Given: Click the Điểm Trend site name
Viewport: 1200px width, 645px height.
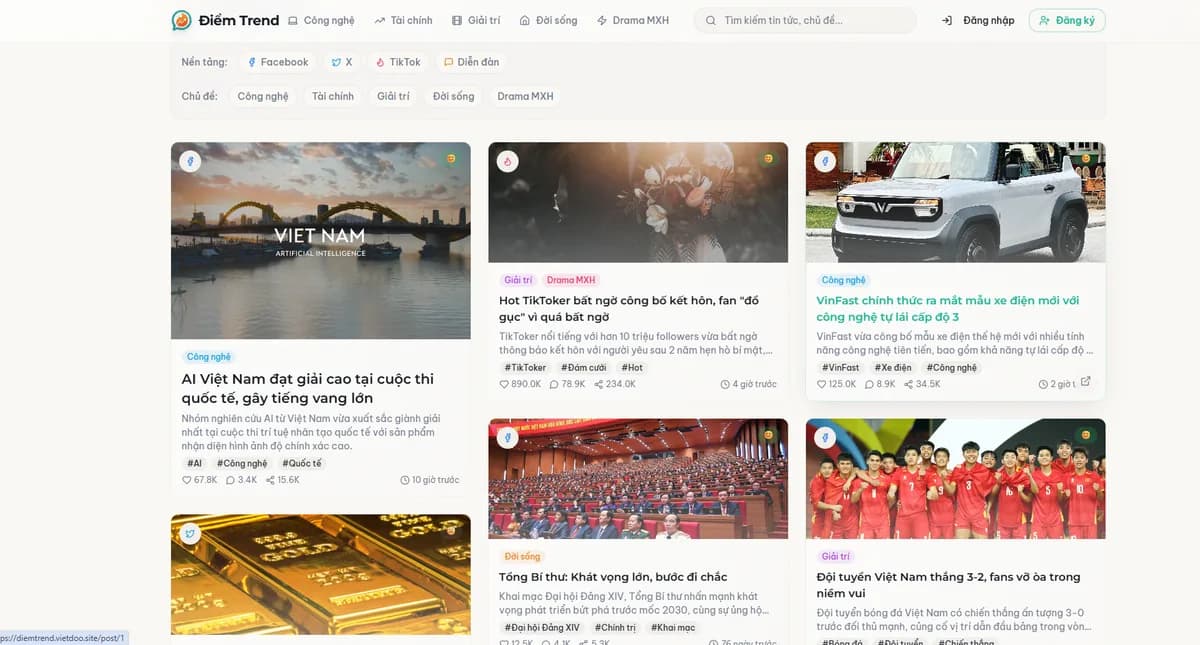Looking at the screenshot, I should point(239,20).
